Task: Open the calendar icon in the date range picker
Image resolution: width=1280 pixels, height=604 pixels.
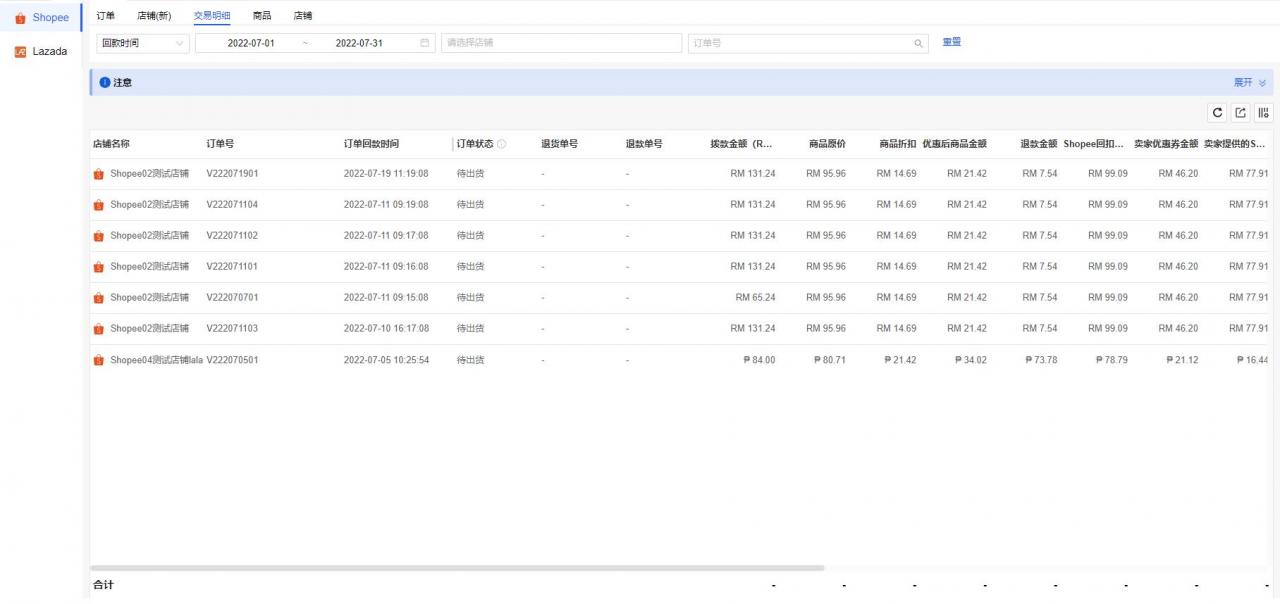Action: pyautogui.click(x=422, y=42)
